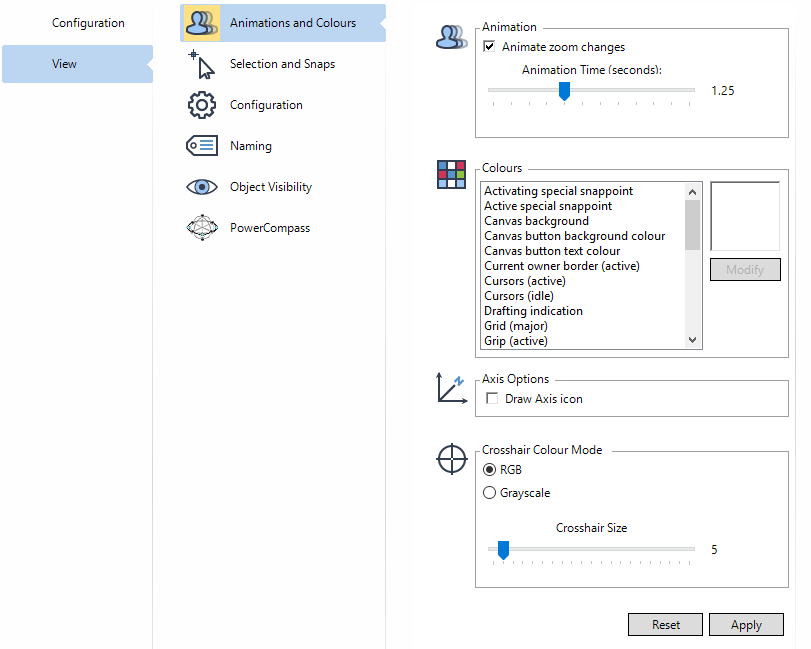The image size is (811, 649).
Task: Click the Animation Time slider handle
Action: coord(564,91)
